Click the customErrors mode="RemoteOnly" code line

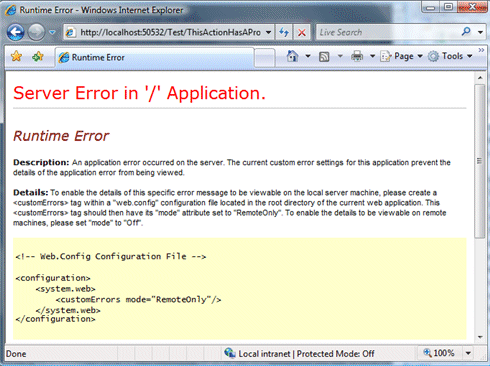click(x=138, y=299)
